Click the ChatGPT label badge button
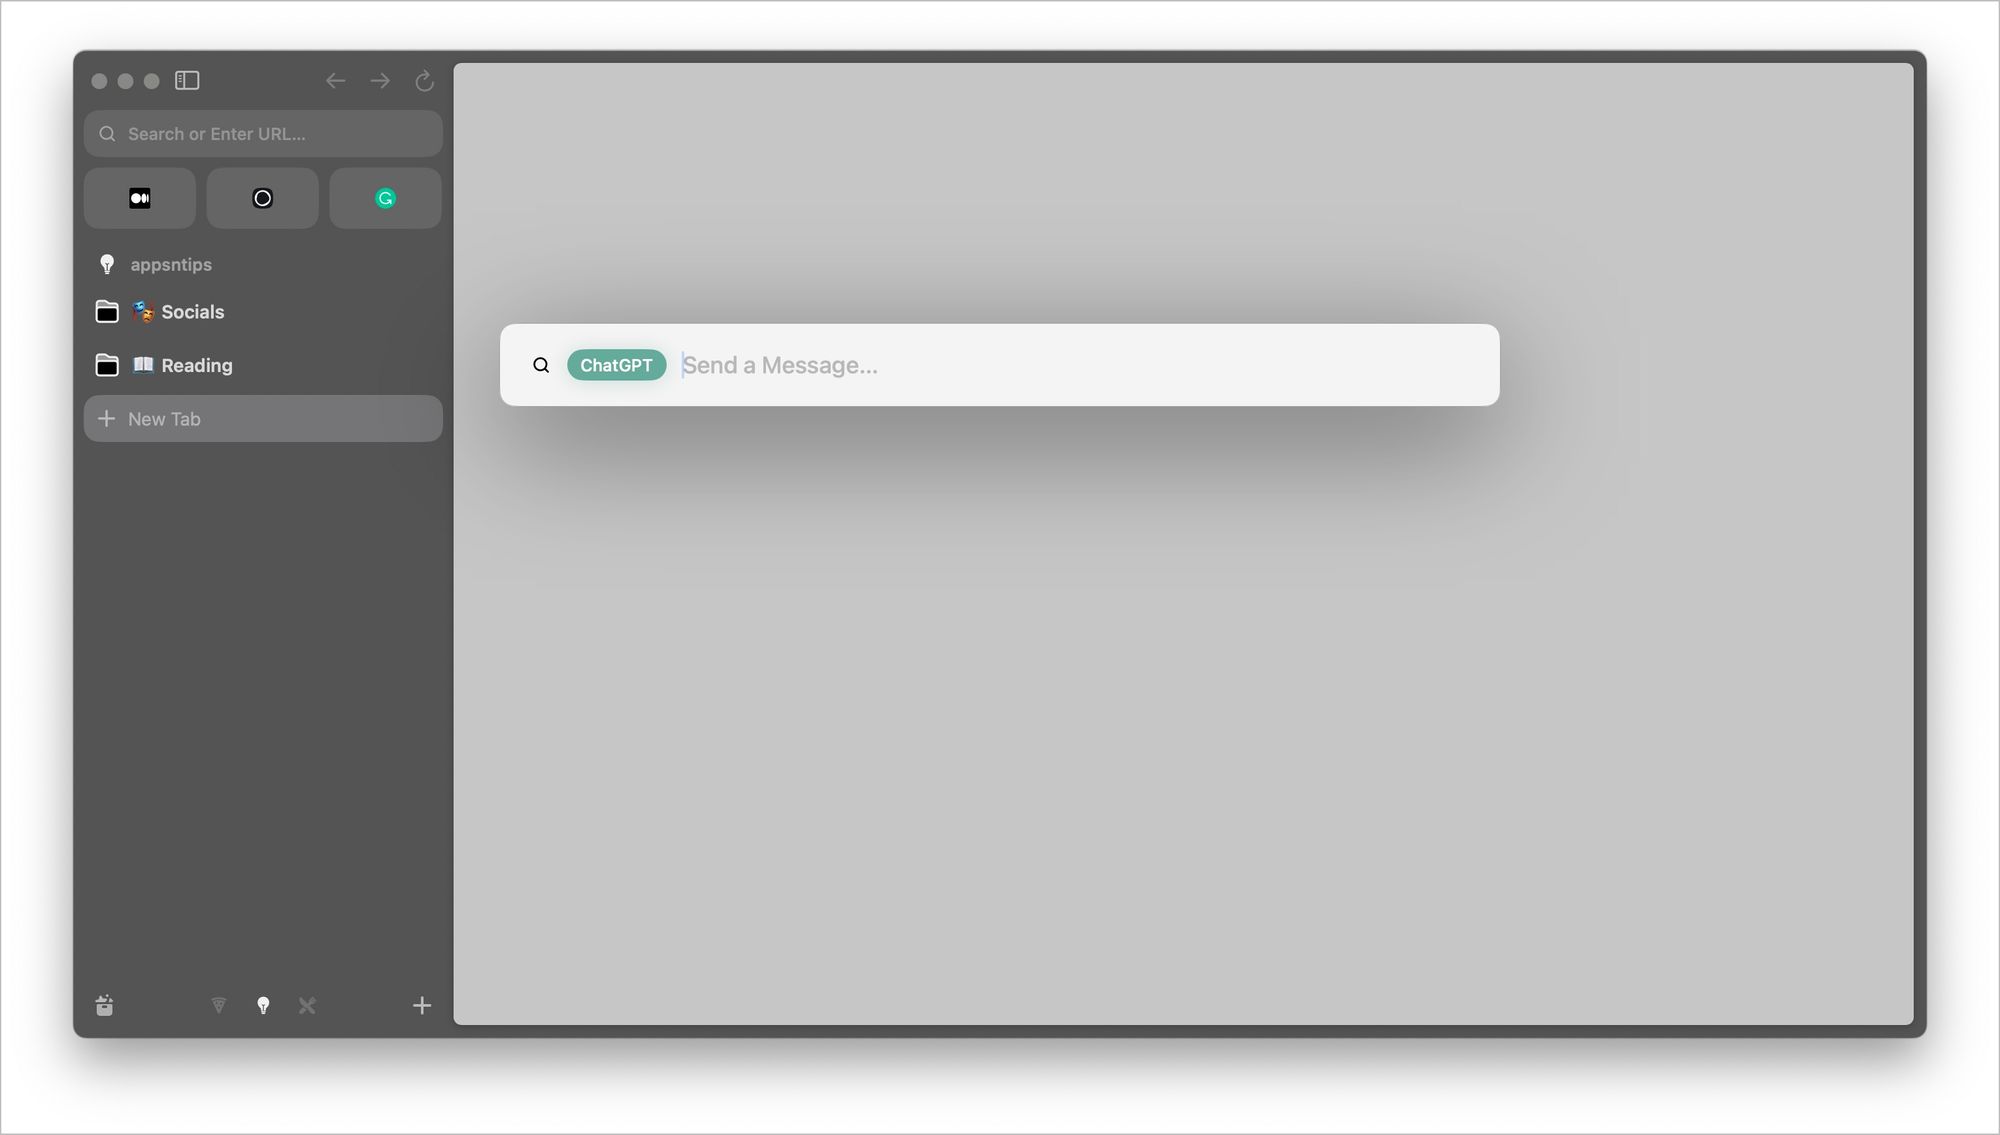2000x1135 pixels. pyautogui.click(x=615, y=364)
